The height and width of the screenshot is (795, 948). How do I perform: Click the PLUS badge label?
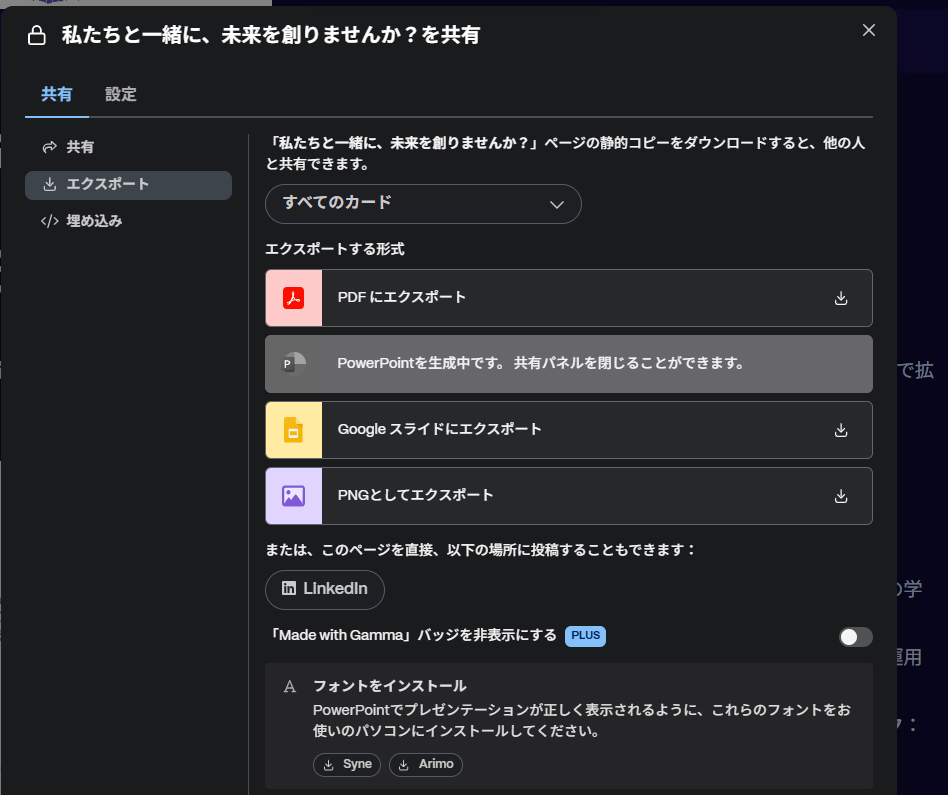pyautogui.click(x=586, y=636)
